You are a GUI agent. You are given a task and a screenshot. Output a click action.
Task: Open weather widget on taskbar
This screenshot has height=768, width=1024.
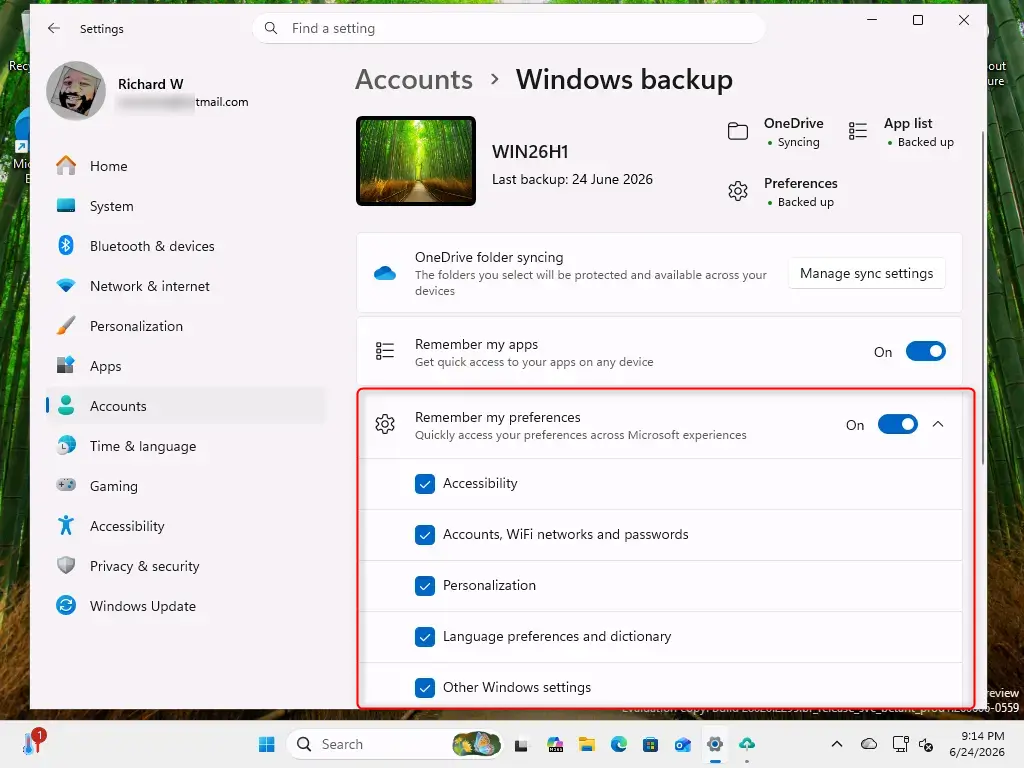pyautogui.click(x=33, y=743)
